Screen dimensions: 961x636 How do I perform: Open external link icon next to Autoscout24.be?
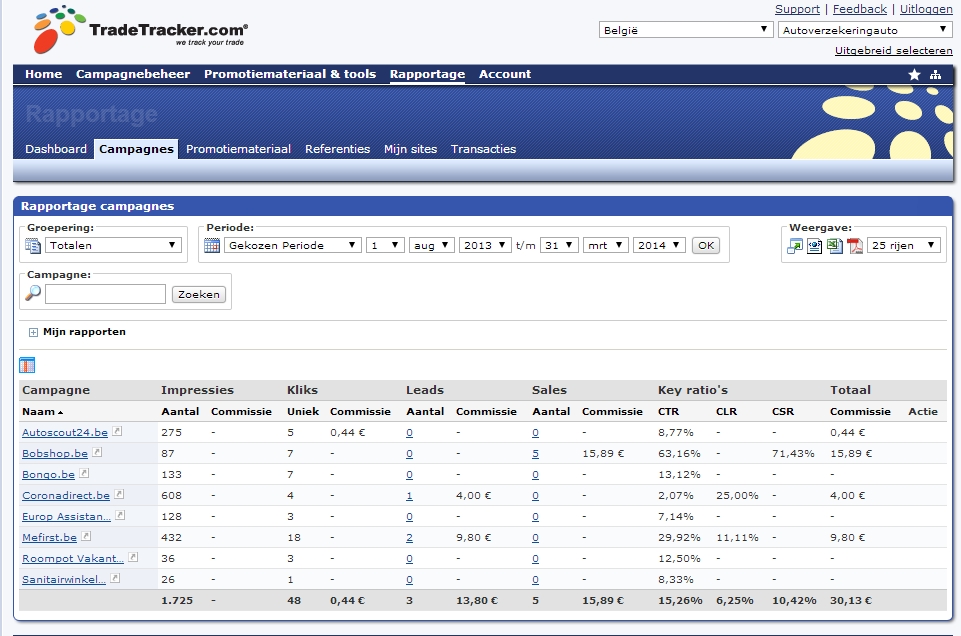tap(117, 431)
